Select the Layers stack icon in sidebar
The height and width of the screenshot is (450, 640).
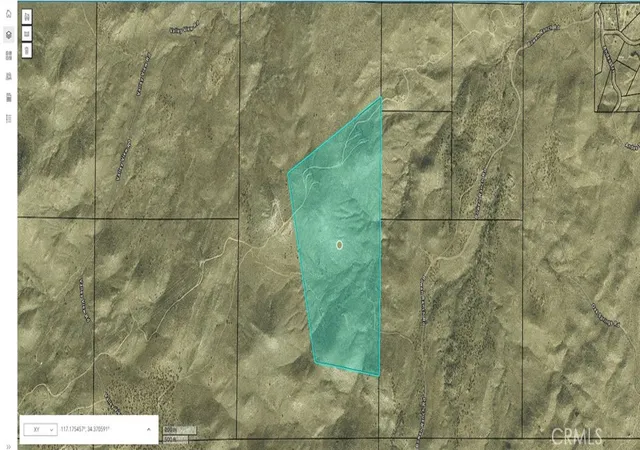[x=9, y=35]
